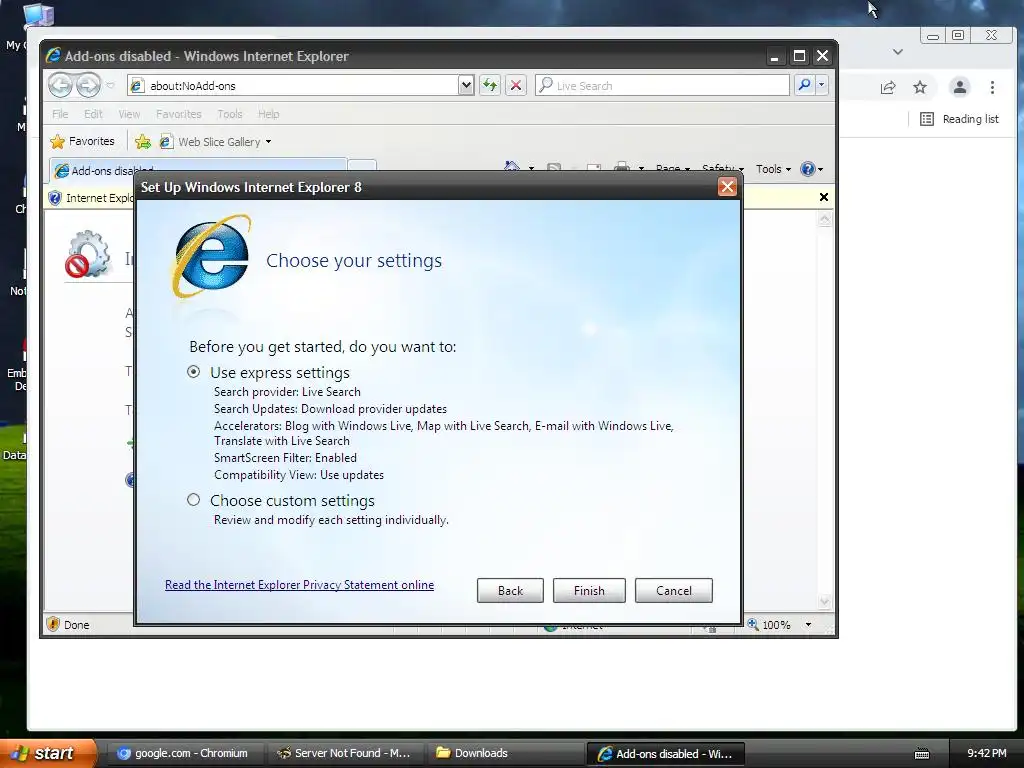Click the IE logo in setup dialog
The height and width of the screenshot is (768, 1024).
tap(211, 256)
